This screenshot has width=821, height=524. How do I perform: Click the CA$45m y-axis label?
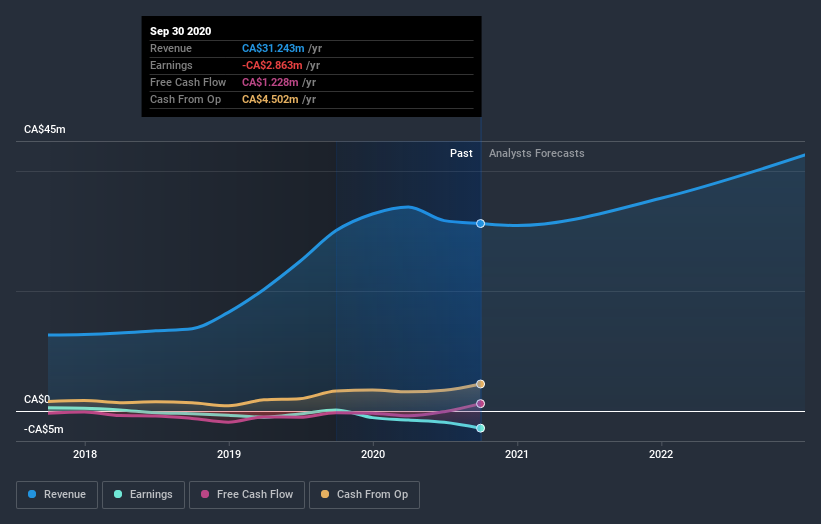tap(45, 129)
